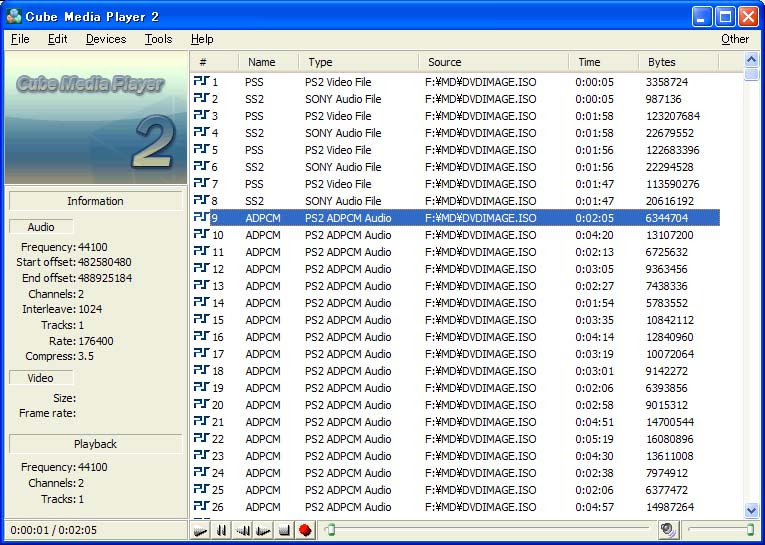
Task: Click the file icon of row 7
Action: tap(201, 182)
